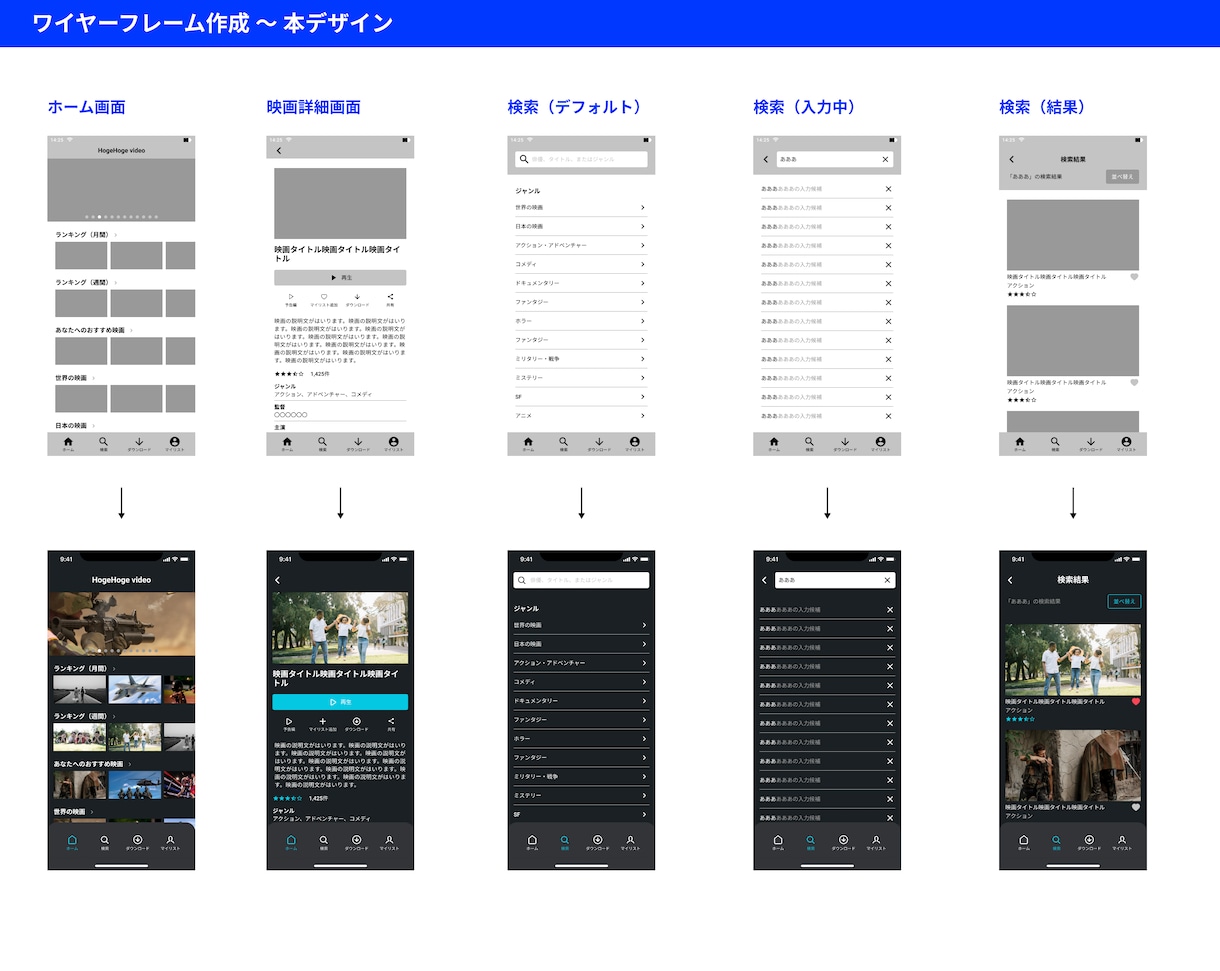Screen dimensions: 1220x971
Task: Tap ダウンロード icon under play button, dark detail
Action: tap(357, 721)
